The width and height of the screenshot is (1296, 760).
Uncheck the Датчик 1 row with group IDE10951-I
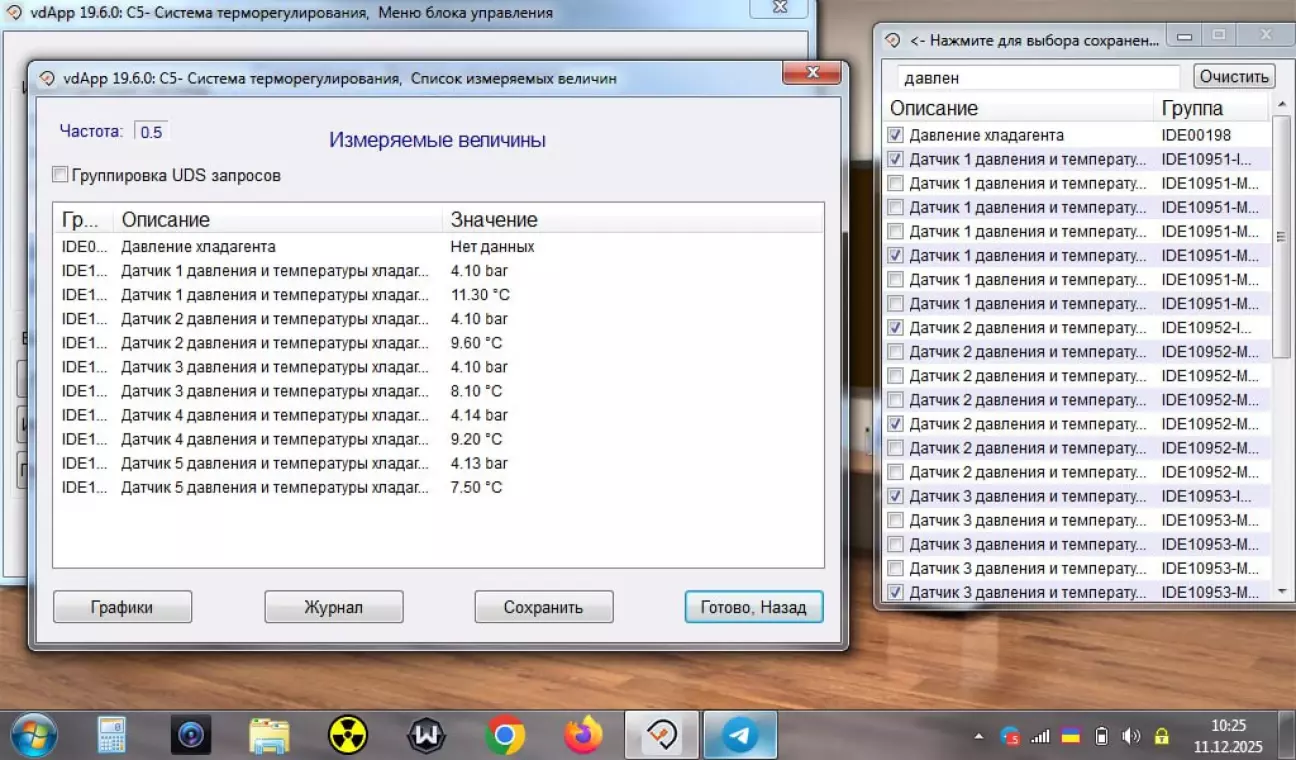tap(896, 159)
